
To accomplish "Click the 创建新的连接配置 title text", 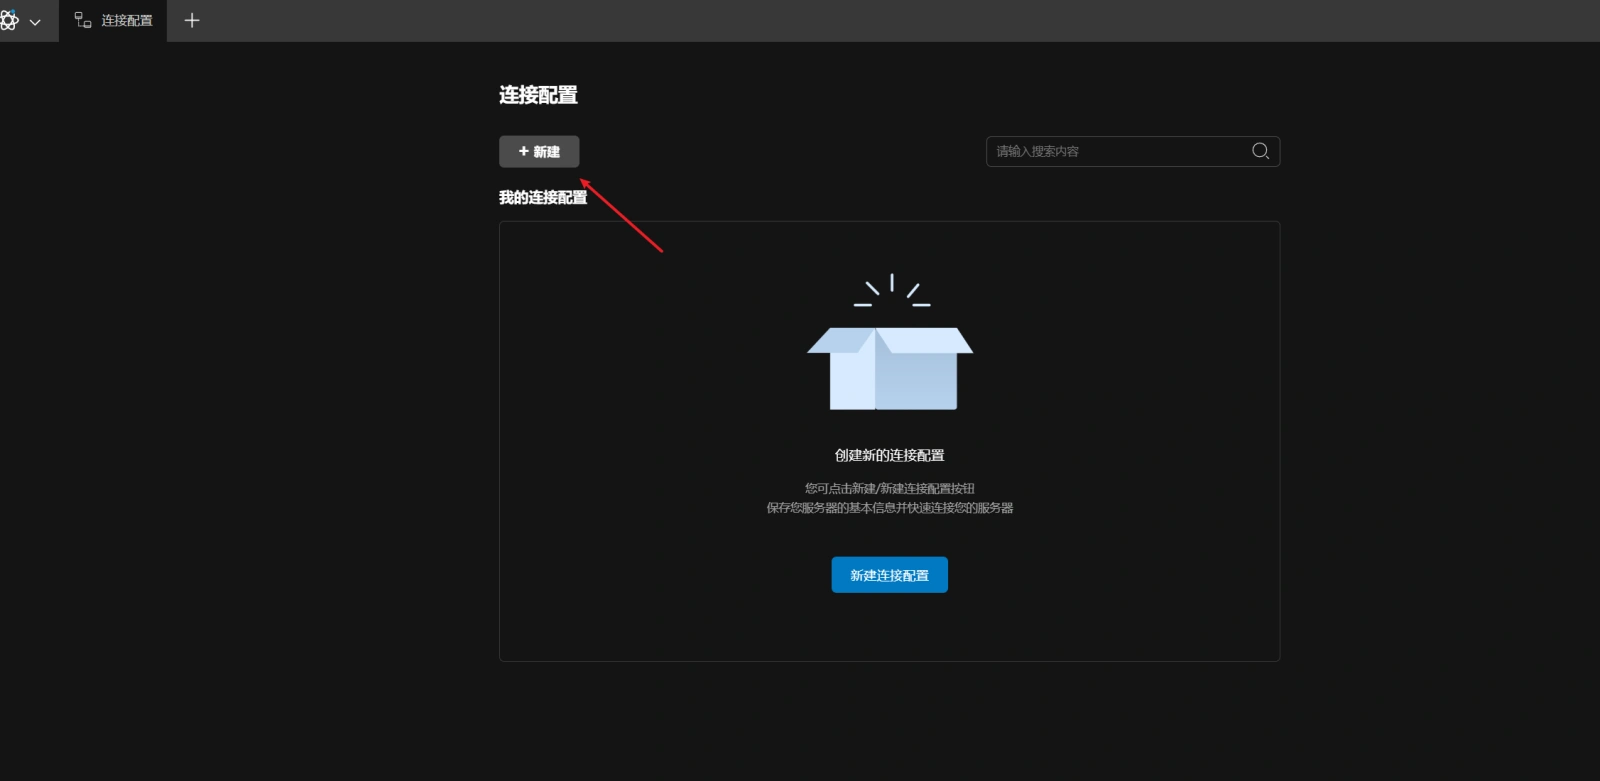I will 889,455.
